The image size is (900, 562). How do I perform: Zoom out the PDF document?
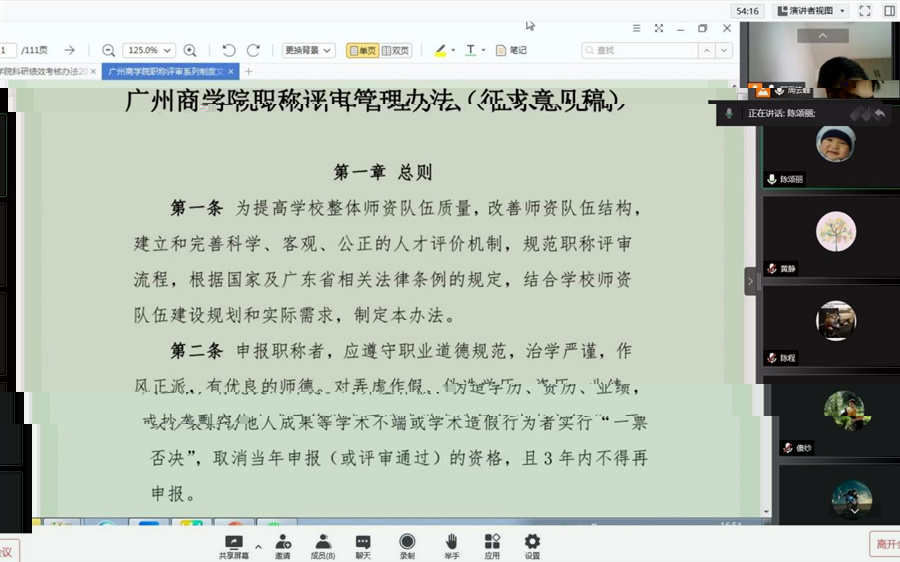[108, 51]
